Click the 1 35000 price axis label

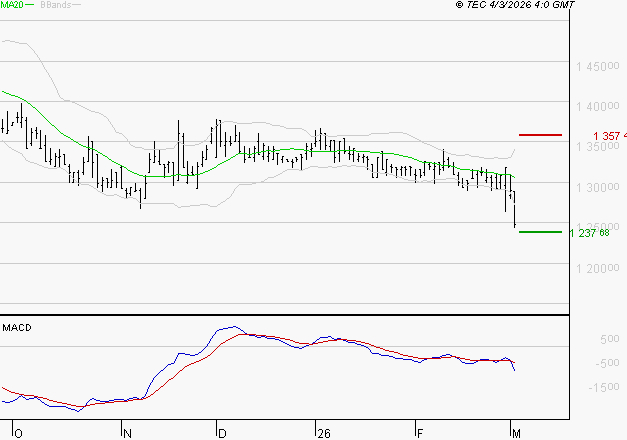[x=597, y=147]
